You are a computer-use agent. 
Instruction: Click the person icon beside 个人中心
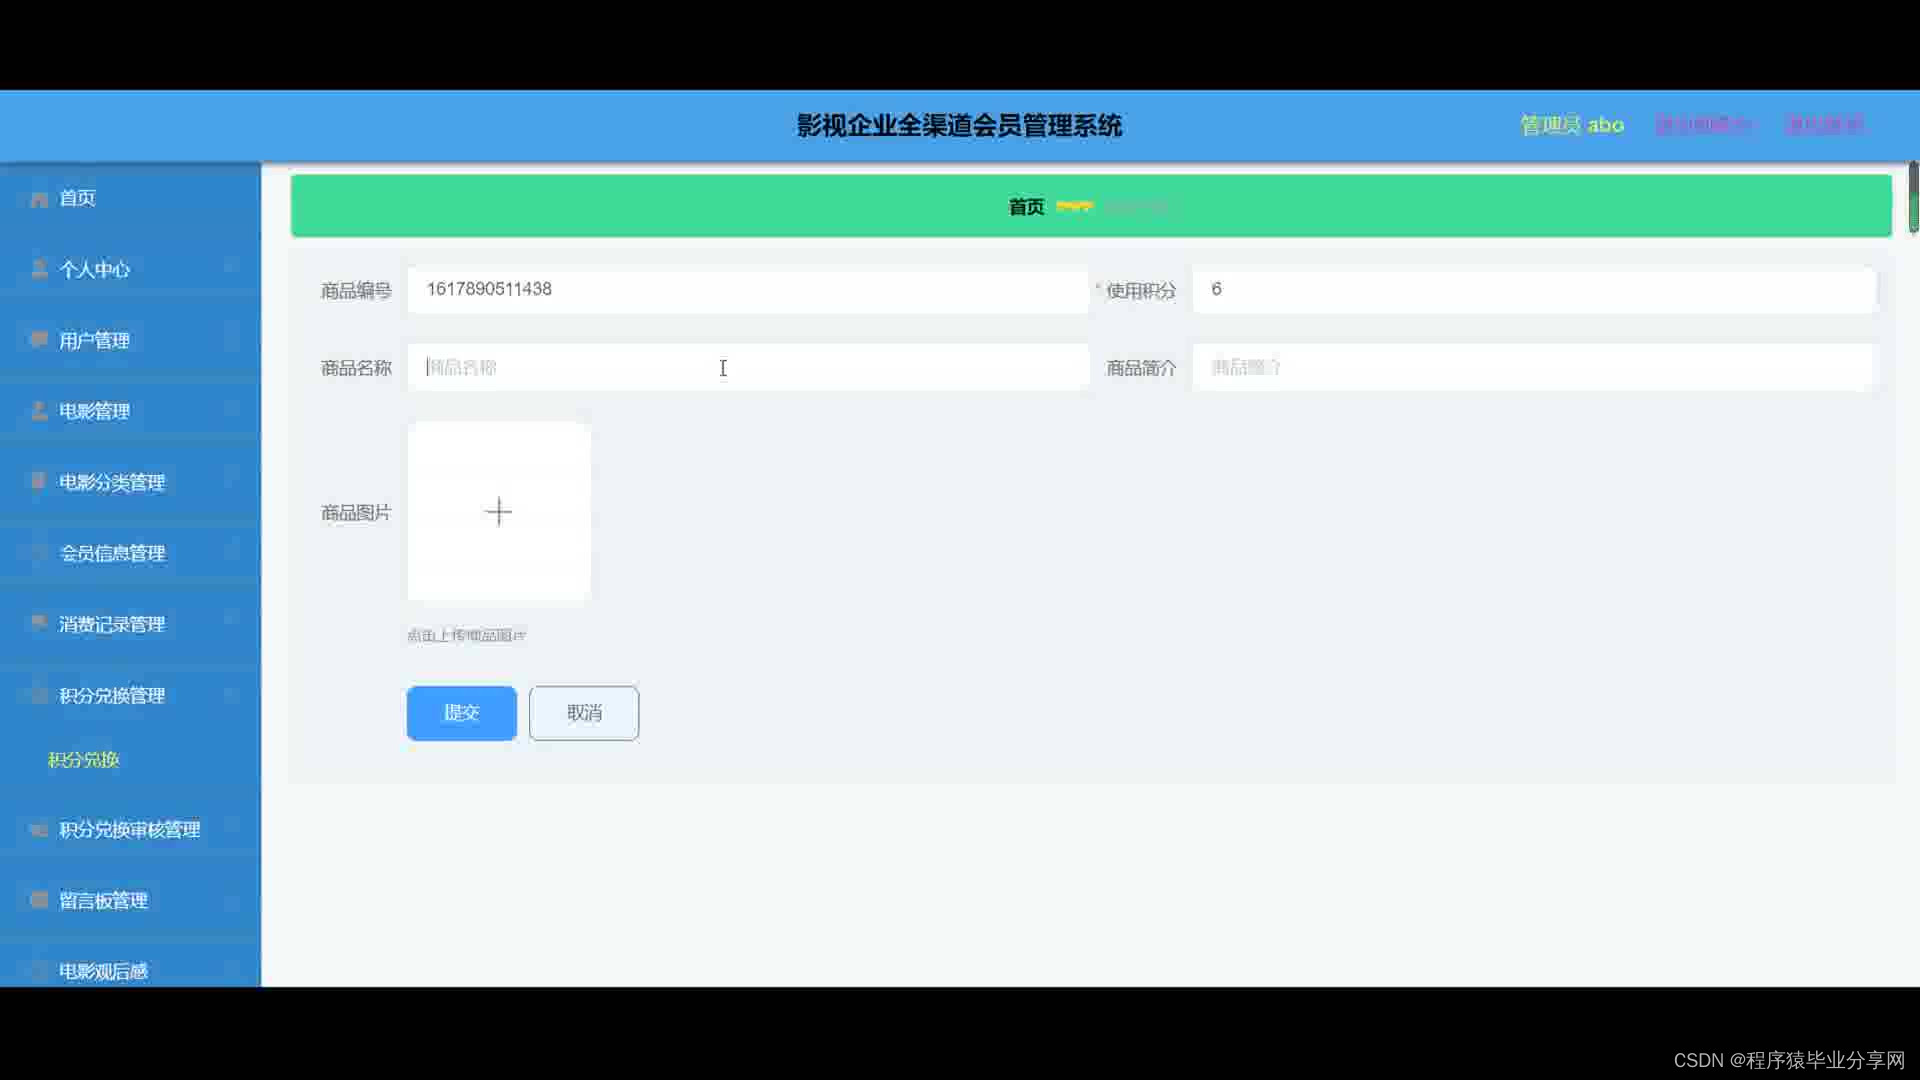coord(39,269)
